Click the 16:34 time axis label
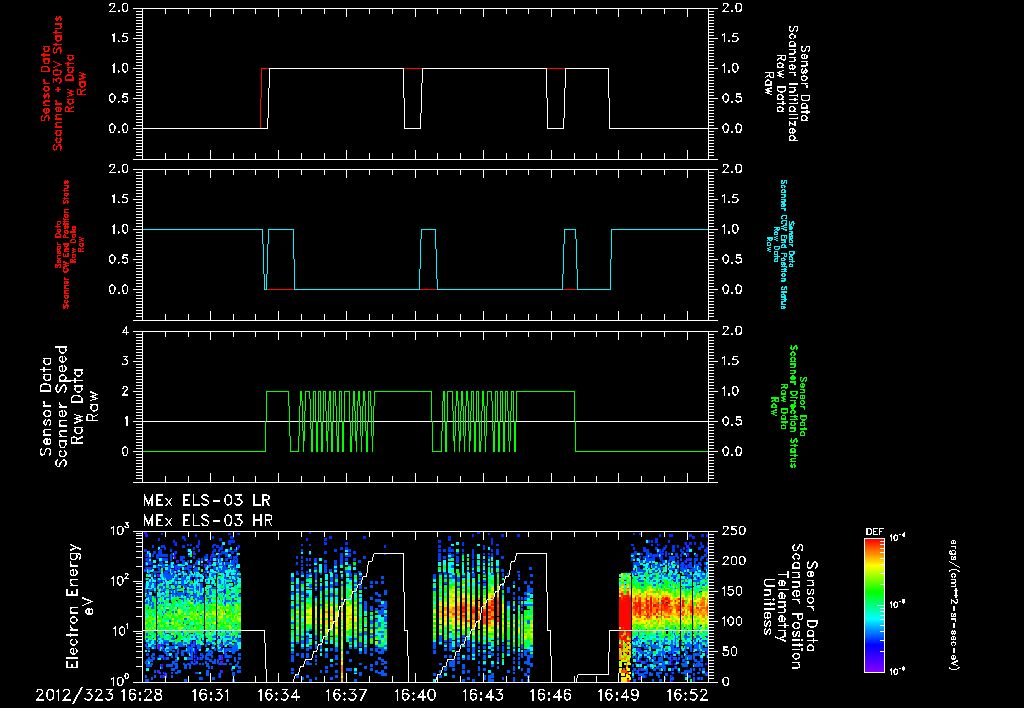Viewport: 1024px width, 708px height. pyautogui.click(x=278, y=696)
